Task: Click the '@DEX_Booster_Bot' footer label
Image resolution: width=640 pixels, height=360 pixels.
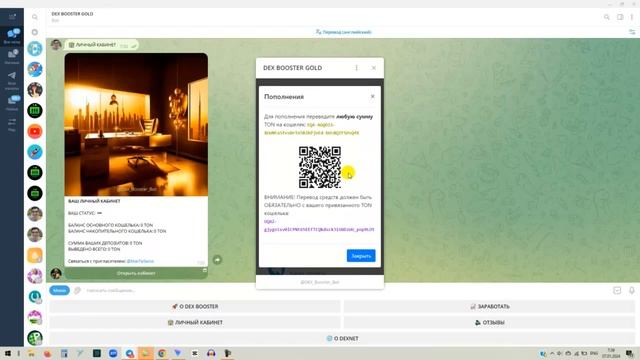Action: tap(320, 282)
